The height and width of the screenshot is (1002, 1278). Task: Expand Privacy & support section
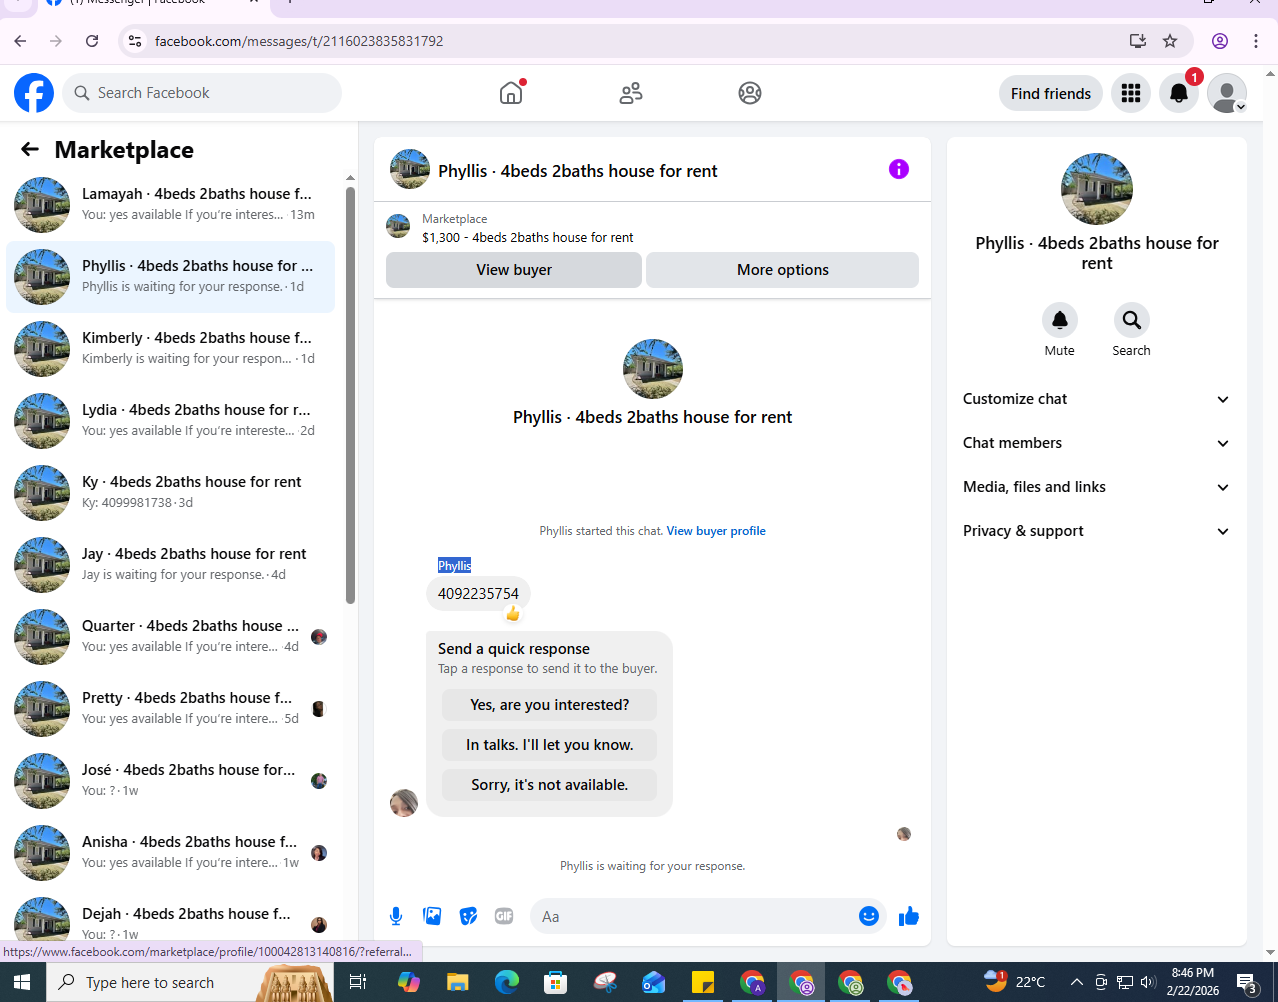(1096, 531)
